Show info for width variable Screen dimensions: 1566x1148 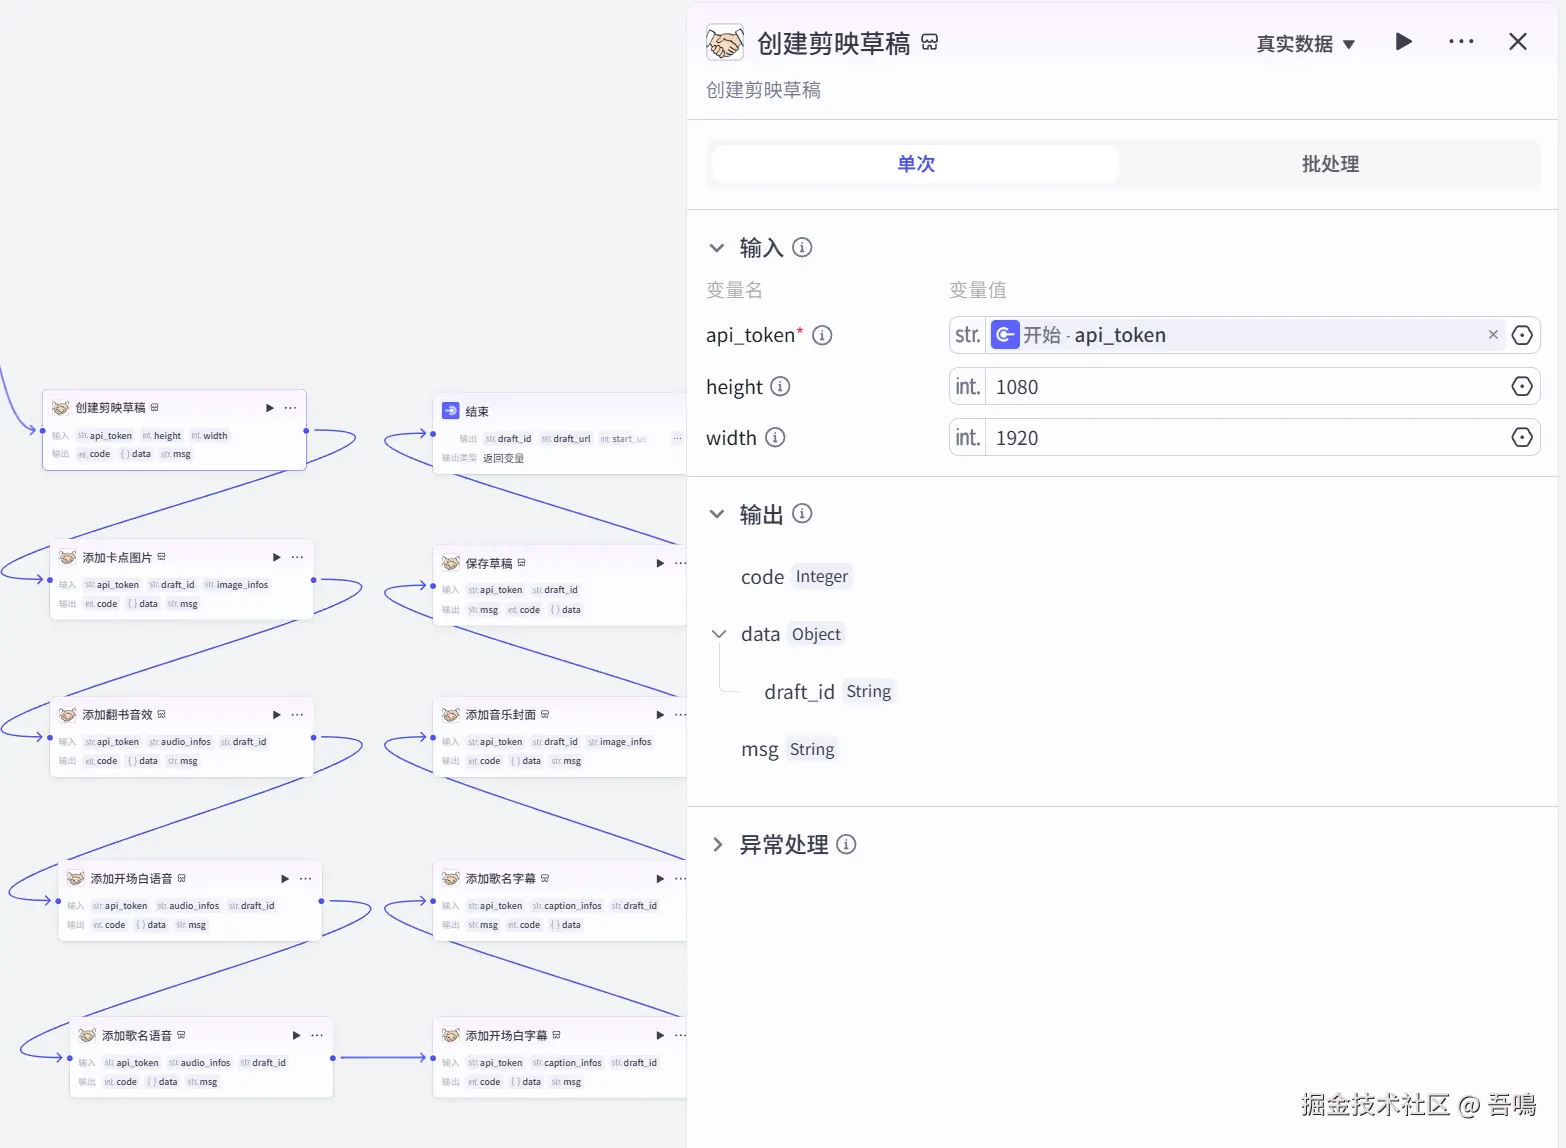click(775, 437)
